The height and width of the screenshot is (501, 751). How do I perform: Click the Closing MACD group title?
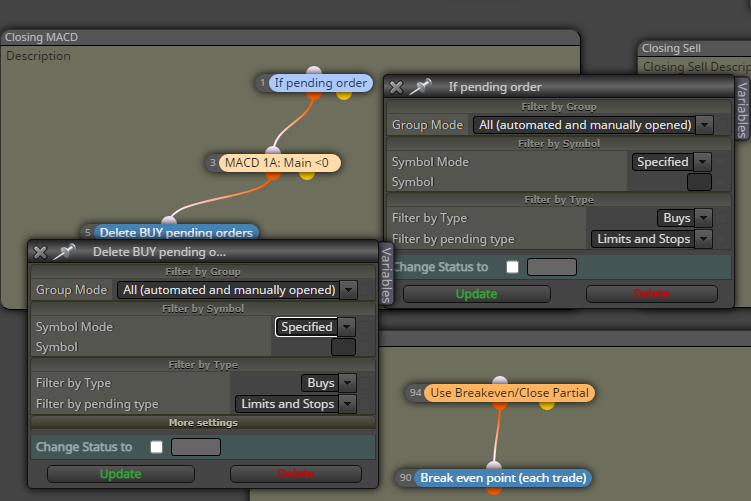tap(42, 37)
